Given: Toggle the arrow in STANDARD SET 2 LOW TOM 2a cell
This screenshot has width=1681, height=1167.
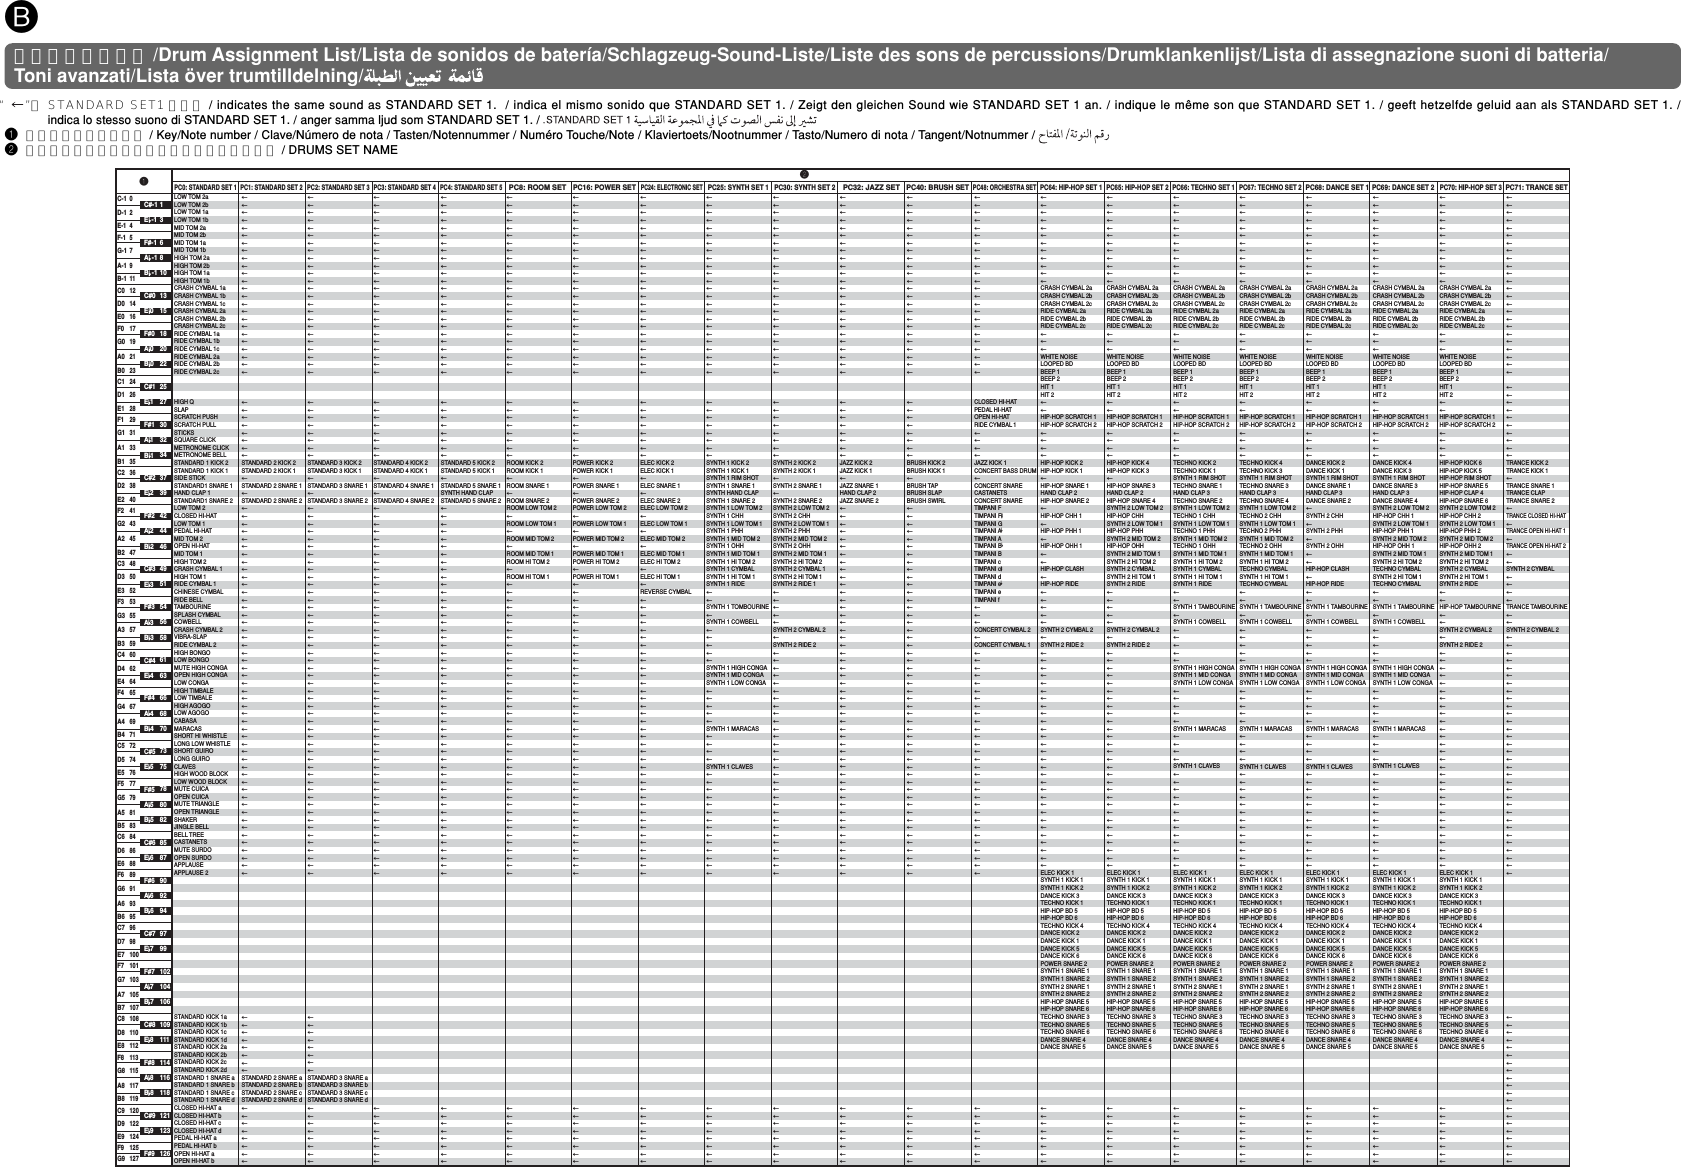Looking at the screenshot, I should point(244,198).
